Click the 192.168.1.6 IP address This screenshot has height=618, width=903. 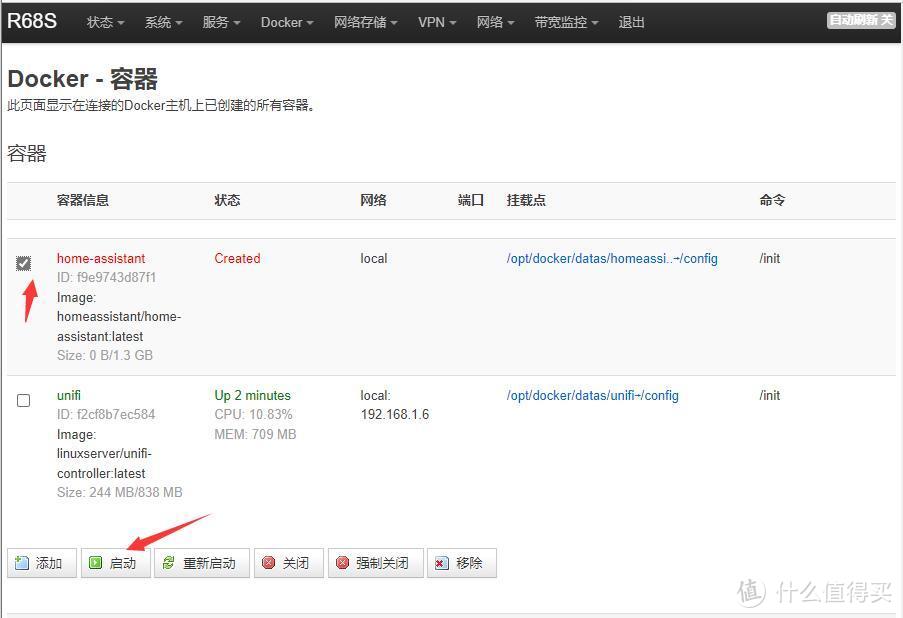coord(394,414)
